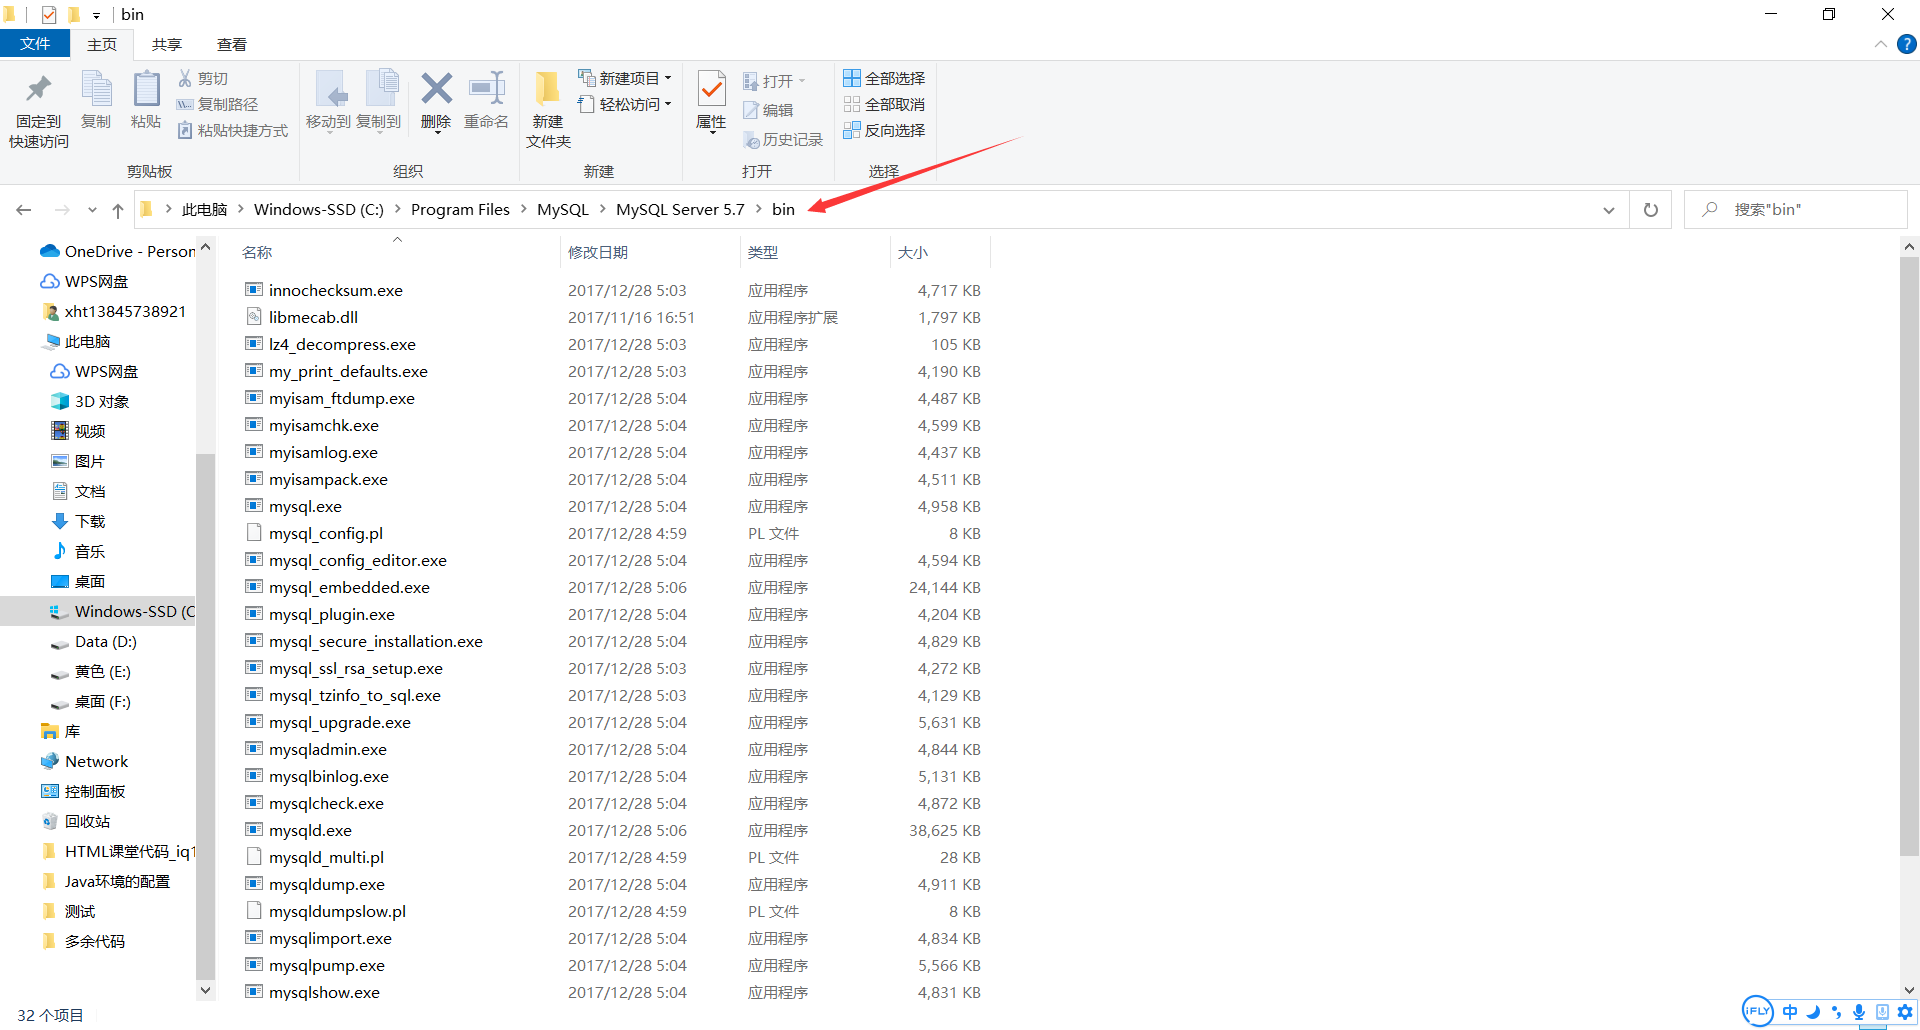Click the navigation pane scrollbar

[205, 715]
